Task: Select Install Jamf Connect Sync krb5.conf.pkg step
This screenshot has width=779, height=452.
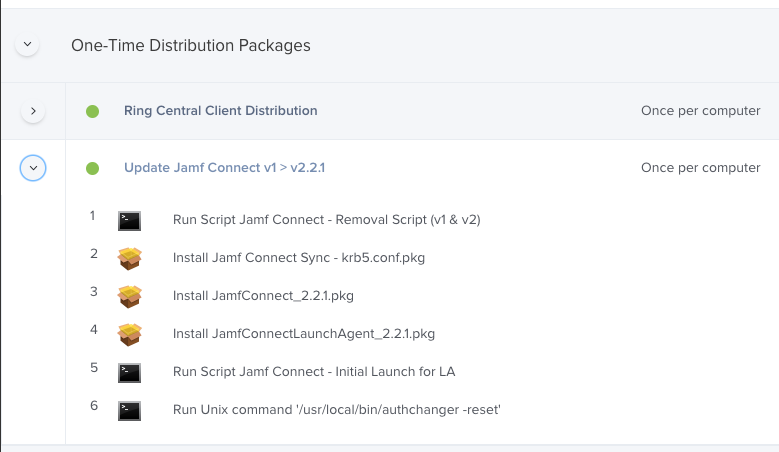Action: (x=299, y=257)
